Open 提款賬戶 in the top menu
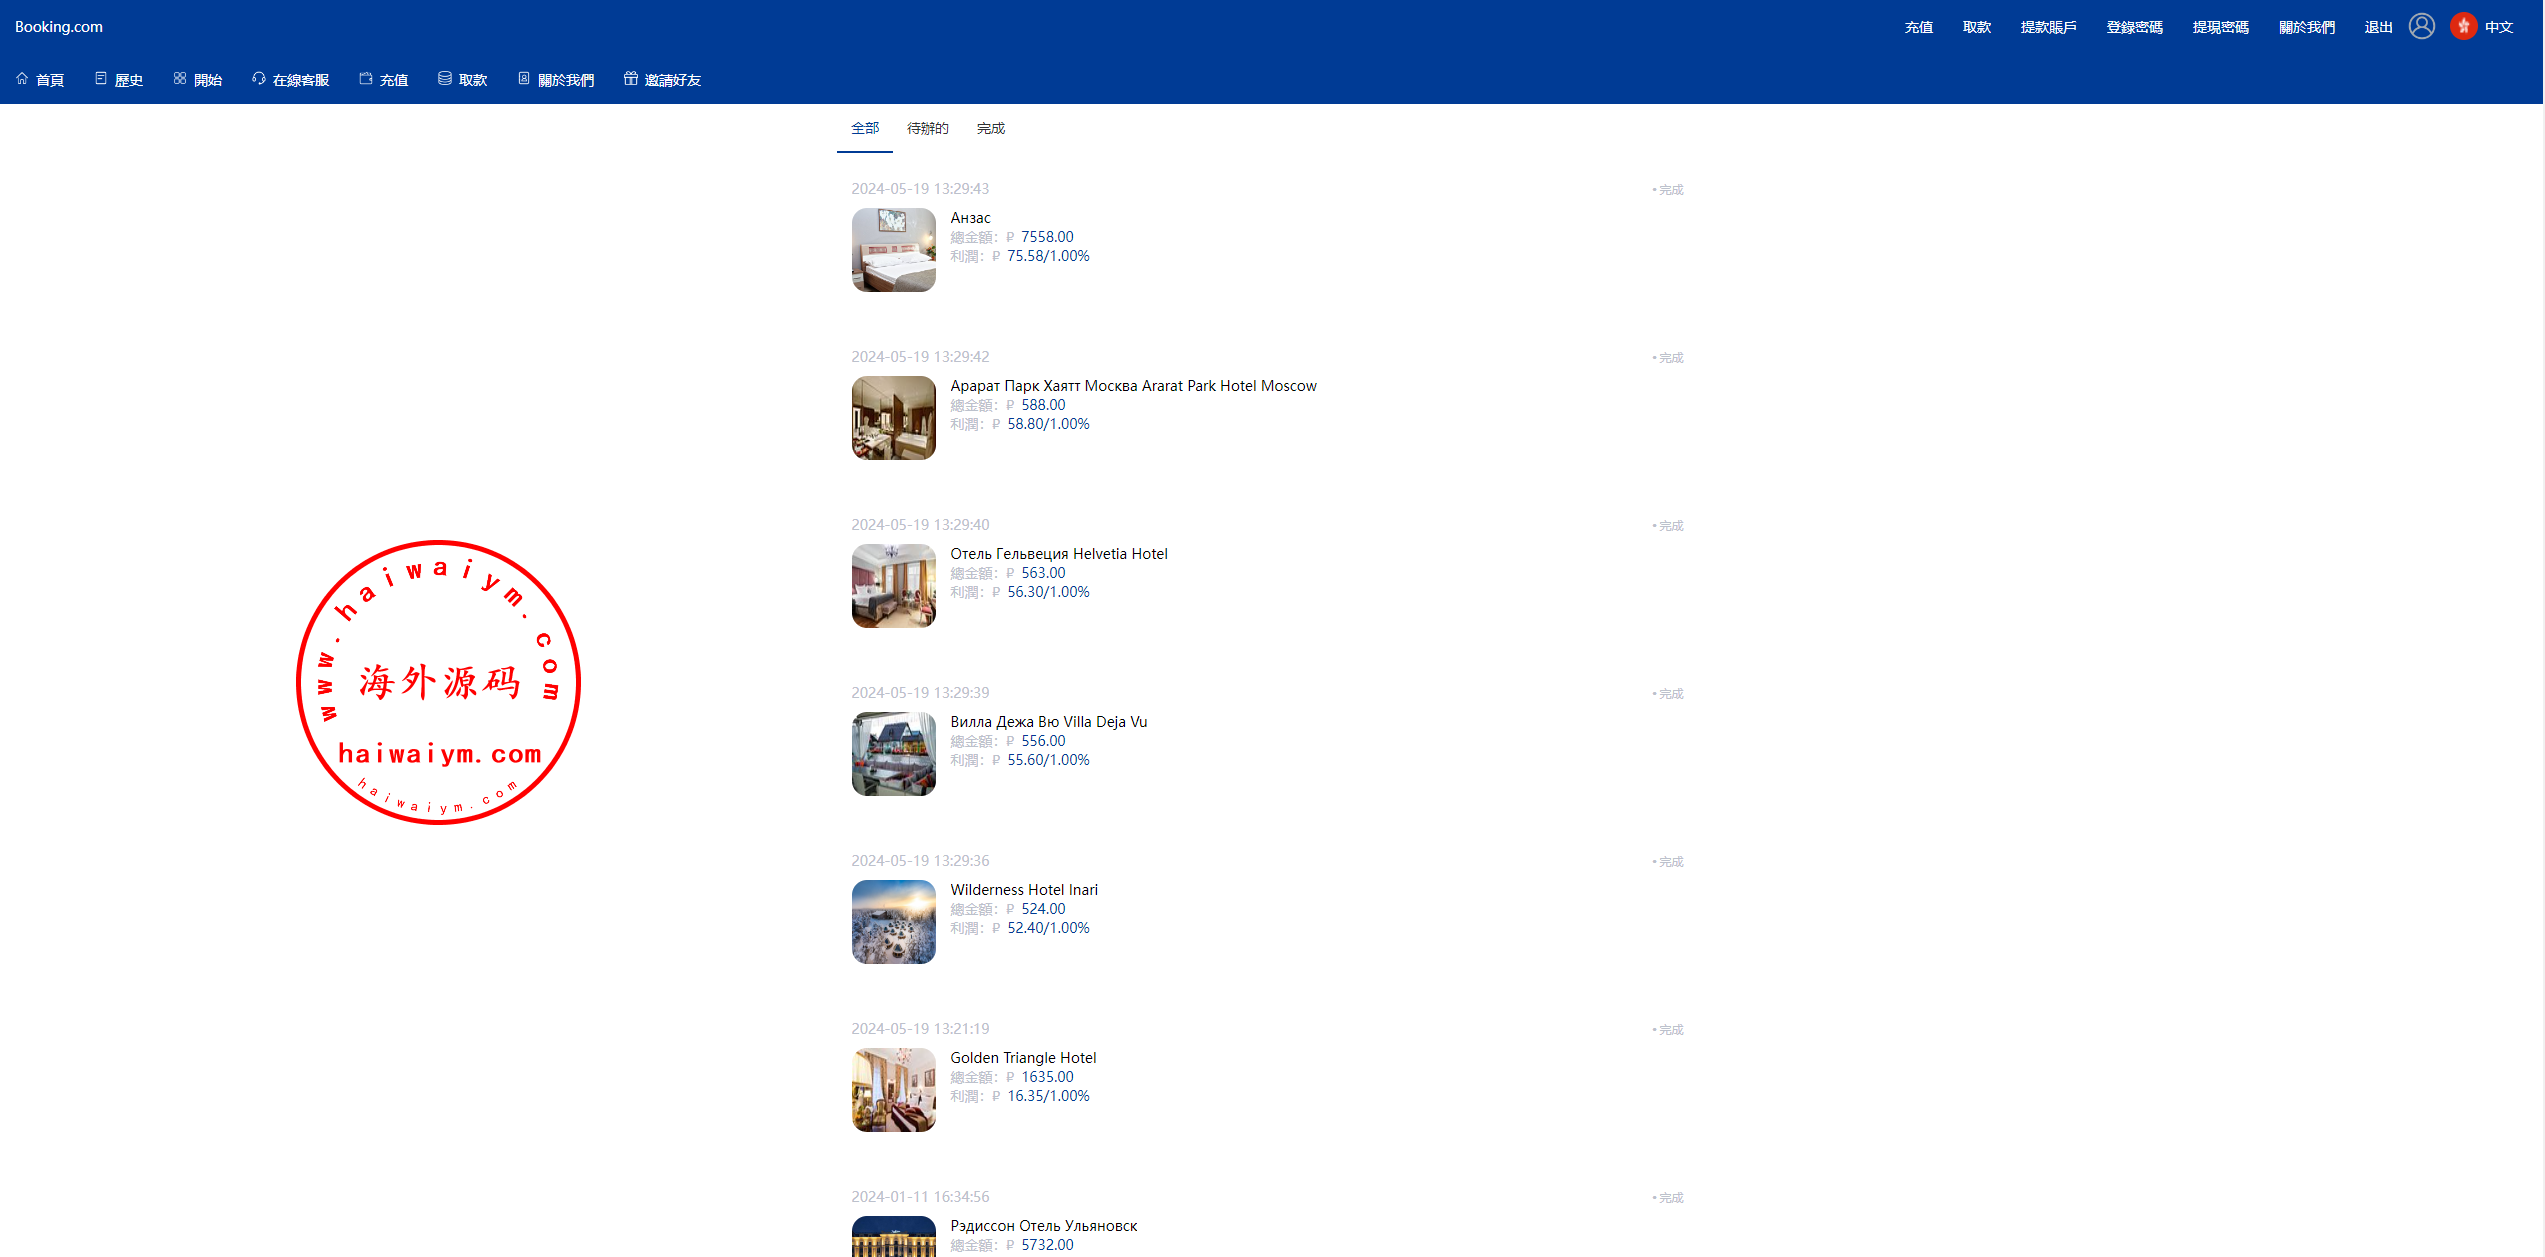This screenshot has width=2545, height=1257. pos(2048,27)
